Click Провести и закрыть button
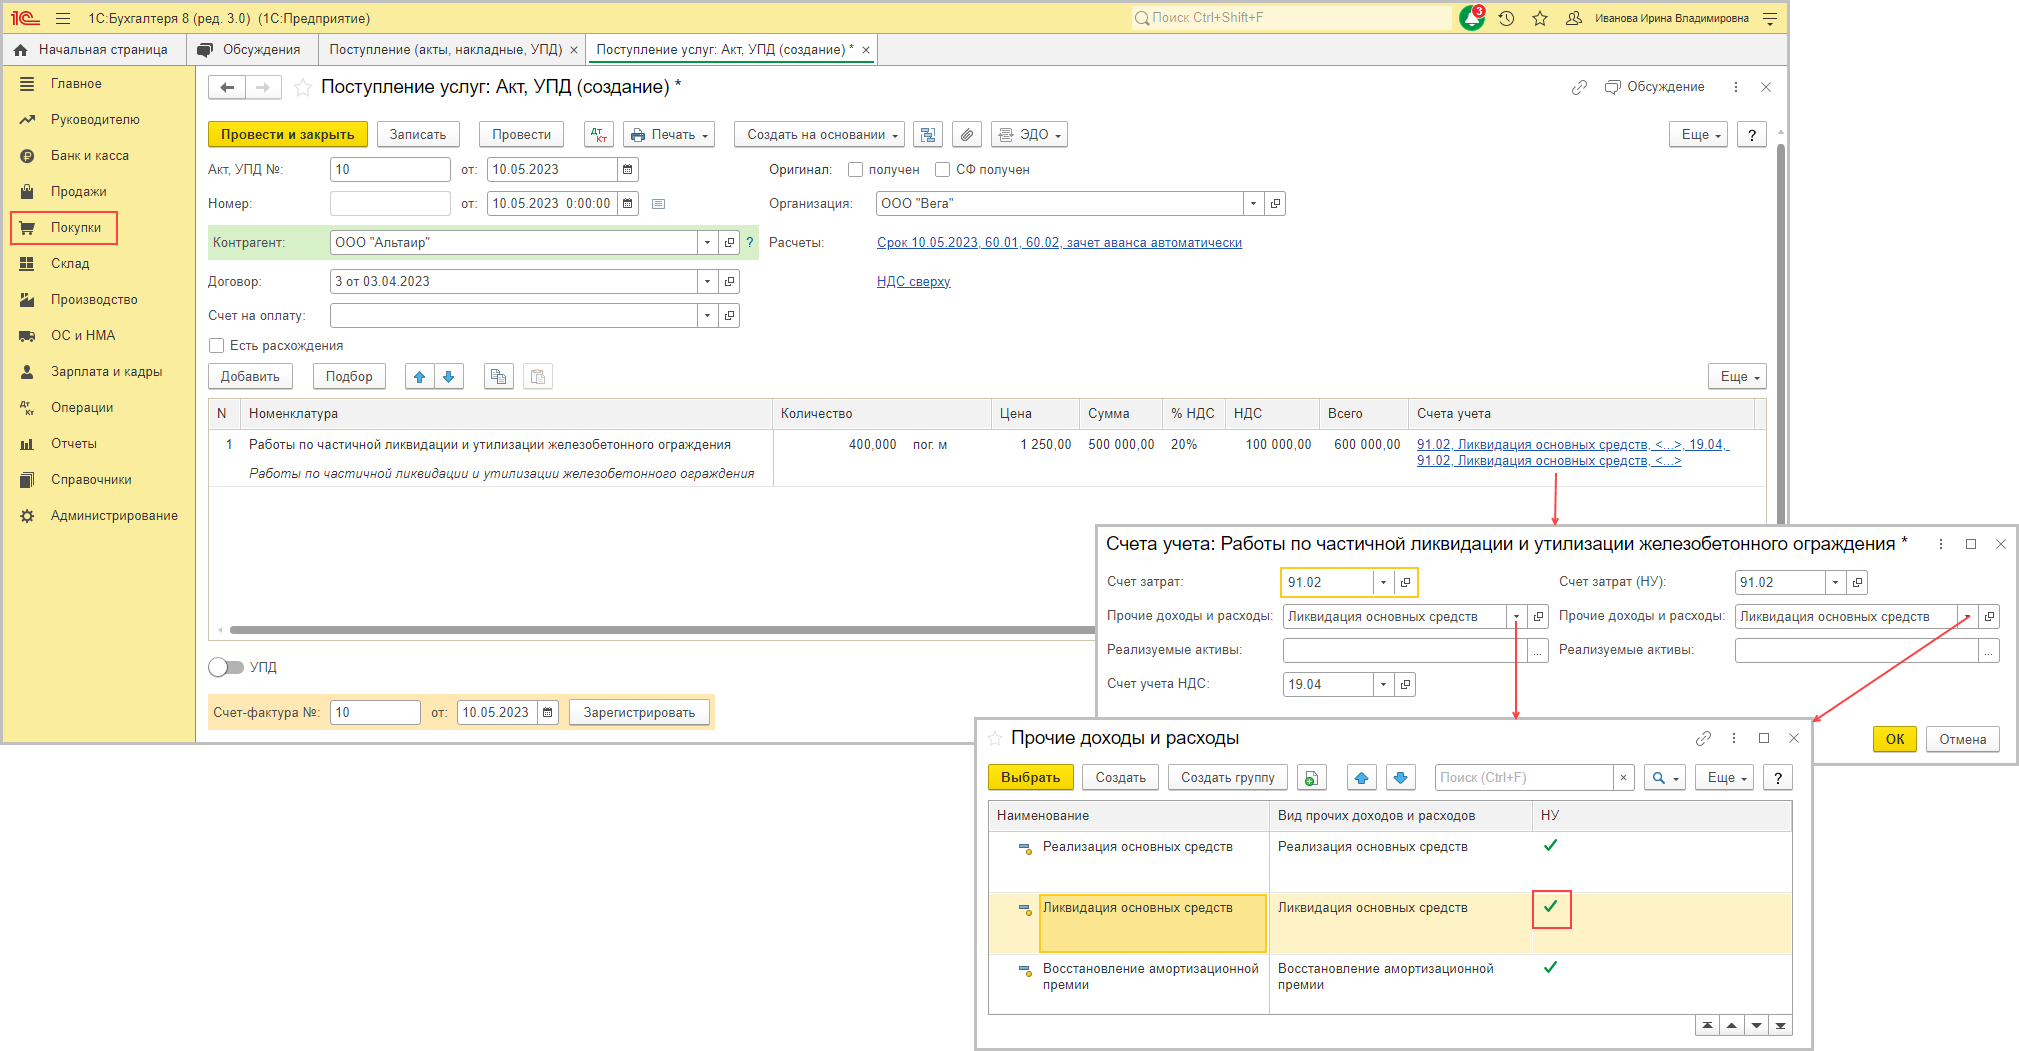This screenshot has width=2019, height=1051. pyautogui.click(x=288, y=135)
